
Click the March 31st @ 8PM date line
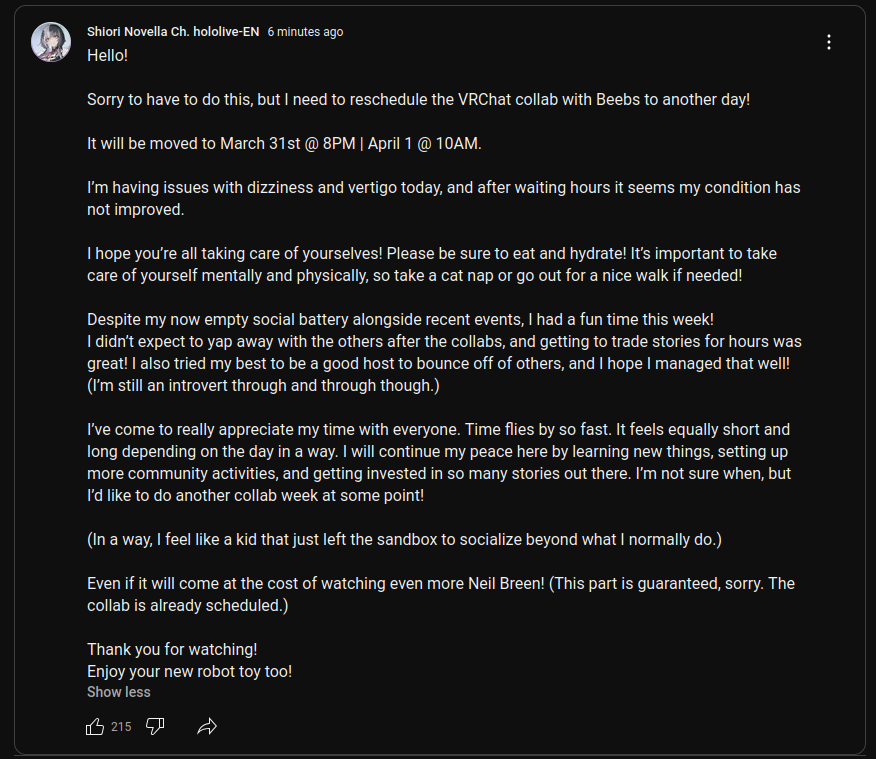(284, 144)
